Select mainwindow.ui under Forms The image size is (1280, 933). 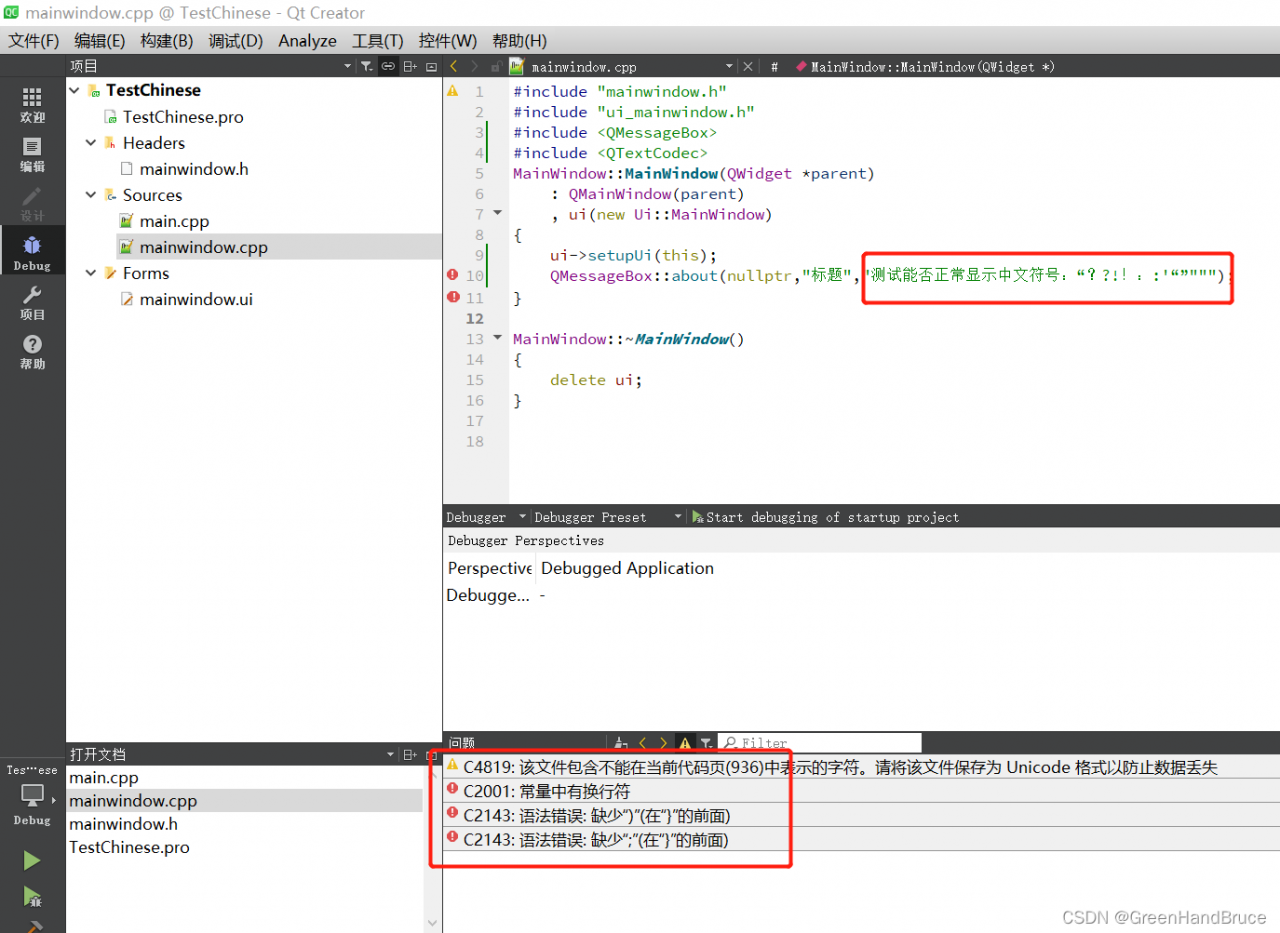(x=196, y=299)
